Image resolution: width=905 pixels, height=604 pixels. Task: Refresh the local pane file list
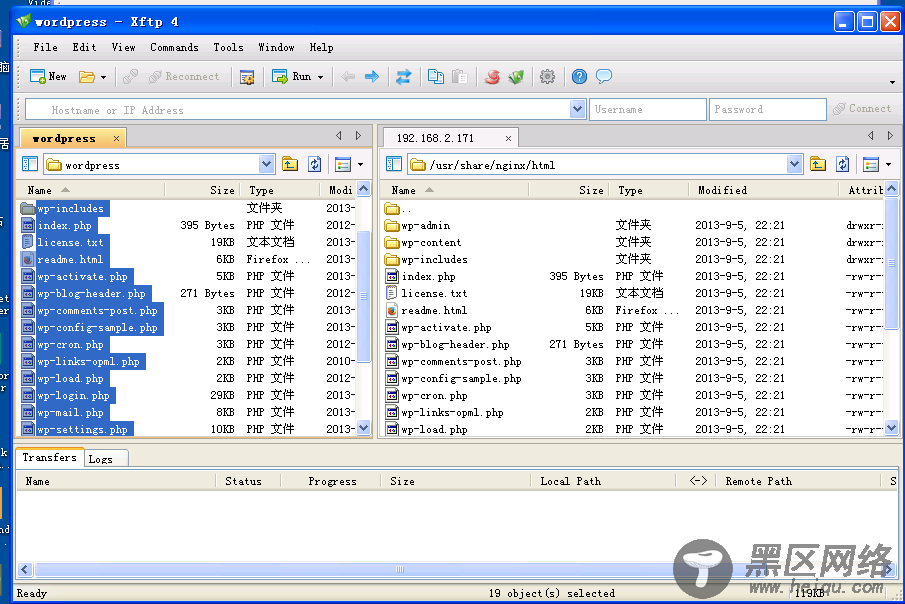click(315, 165)
